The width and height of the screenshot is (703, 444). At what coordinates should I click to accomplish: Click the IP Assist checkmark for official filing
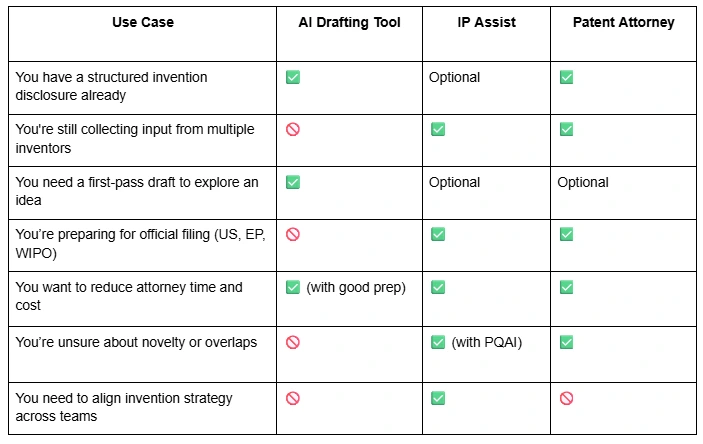[437, 234]
